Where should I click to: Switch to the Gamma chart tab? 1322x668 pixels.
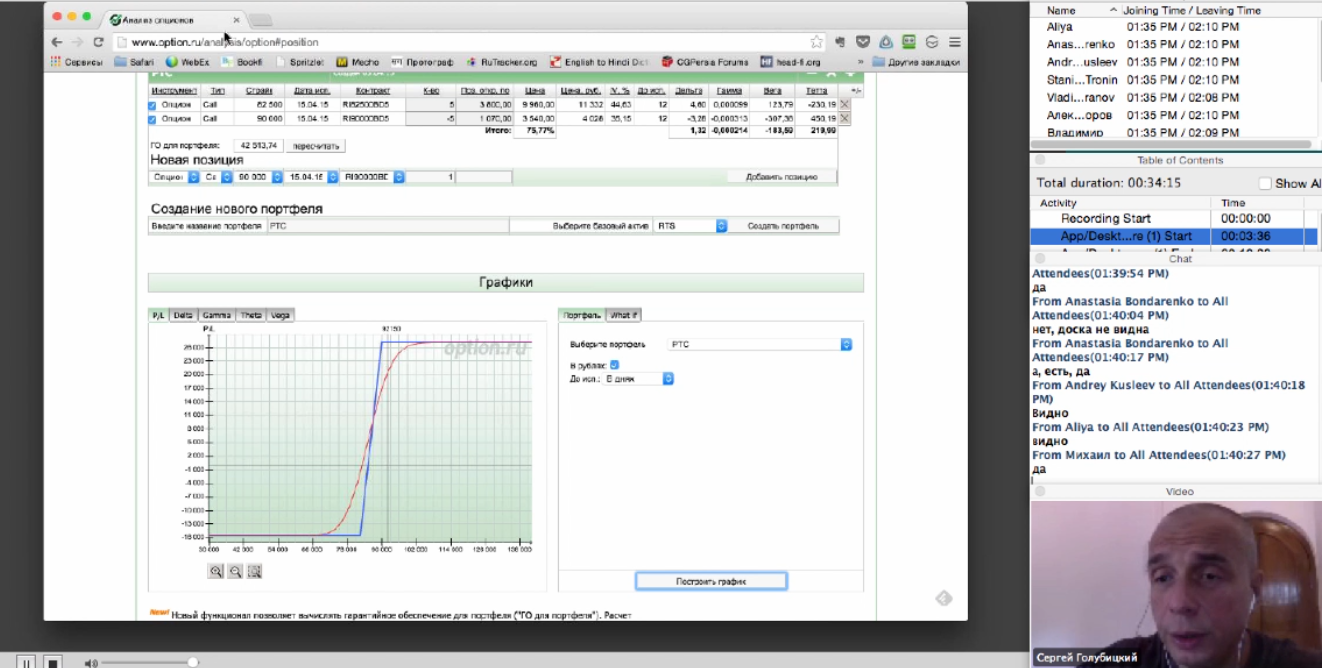[216, 315]
